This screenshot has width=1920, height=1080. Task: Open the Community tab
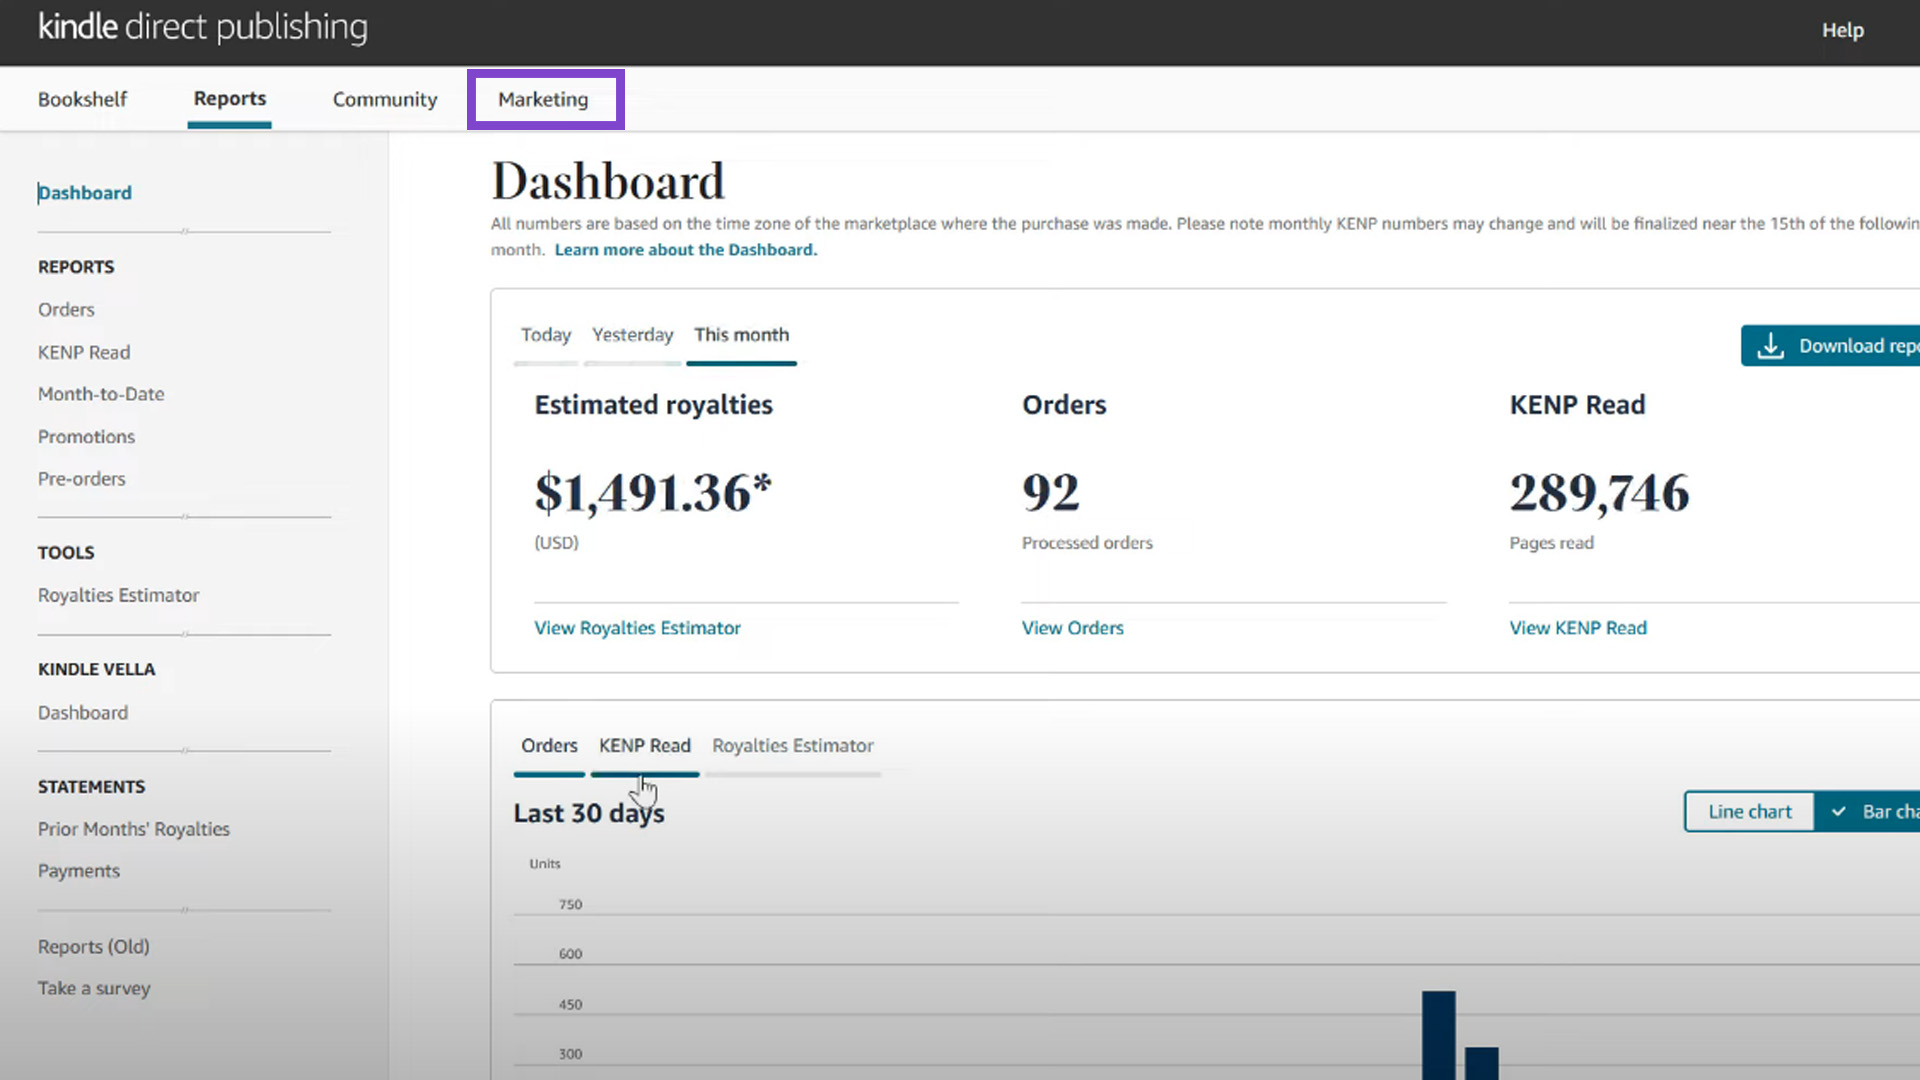(385, 99)
